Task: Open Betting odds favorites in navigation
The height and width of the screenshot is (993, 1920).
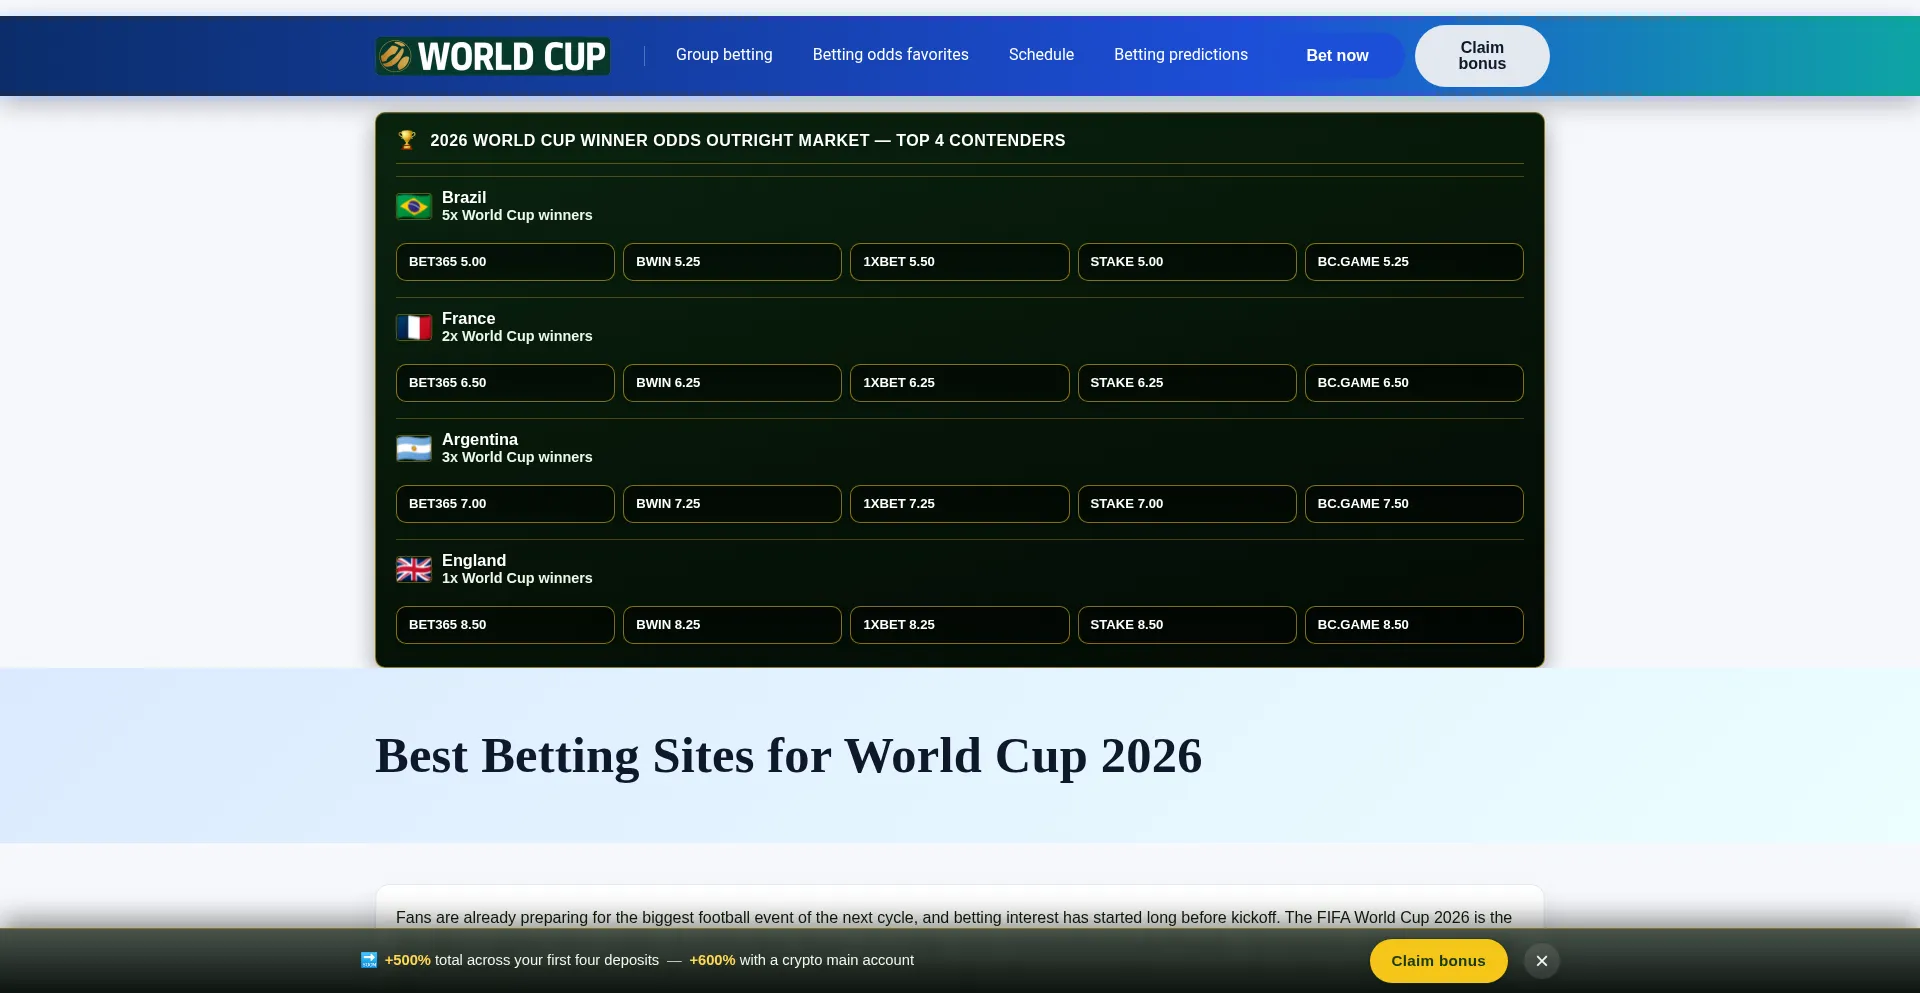Action: pos(890,55)
